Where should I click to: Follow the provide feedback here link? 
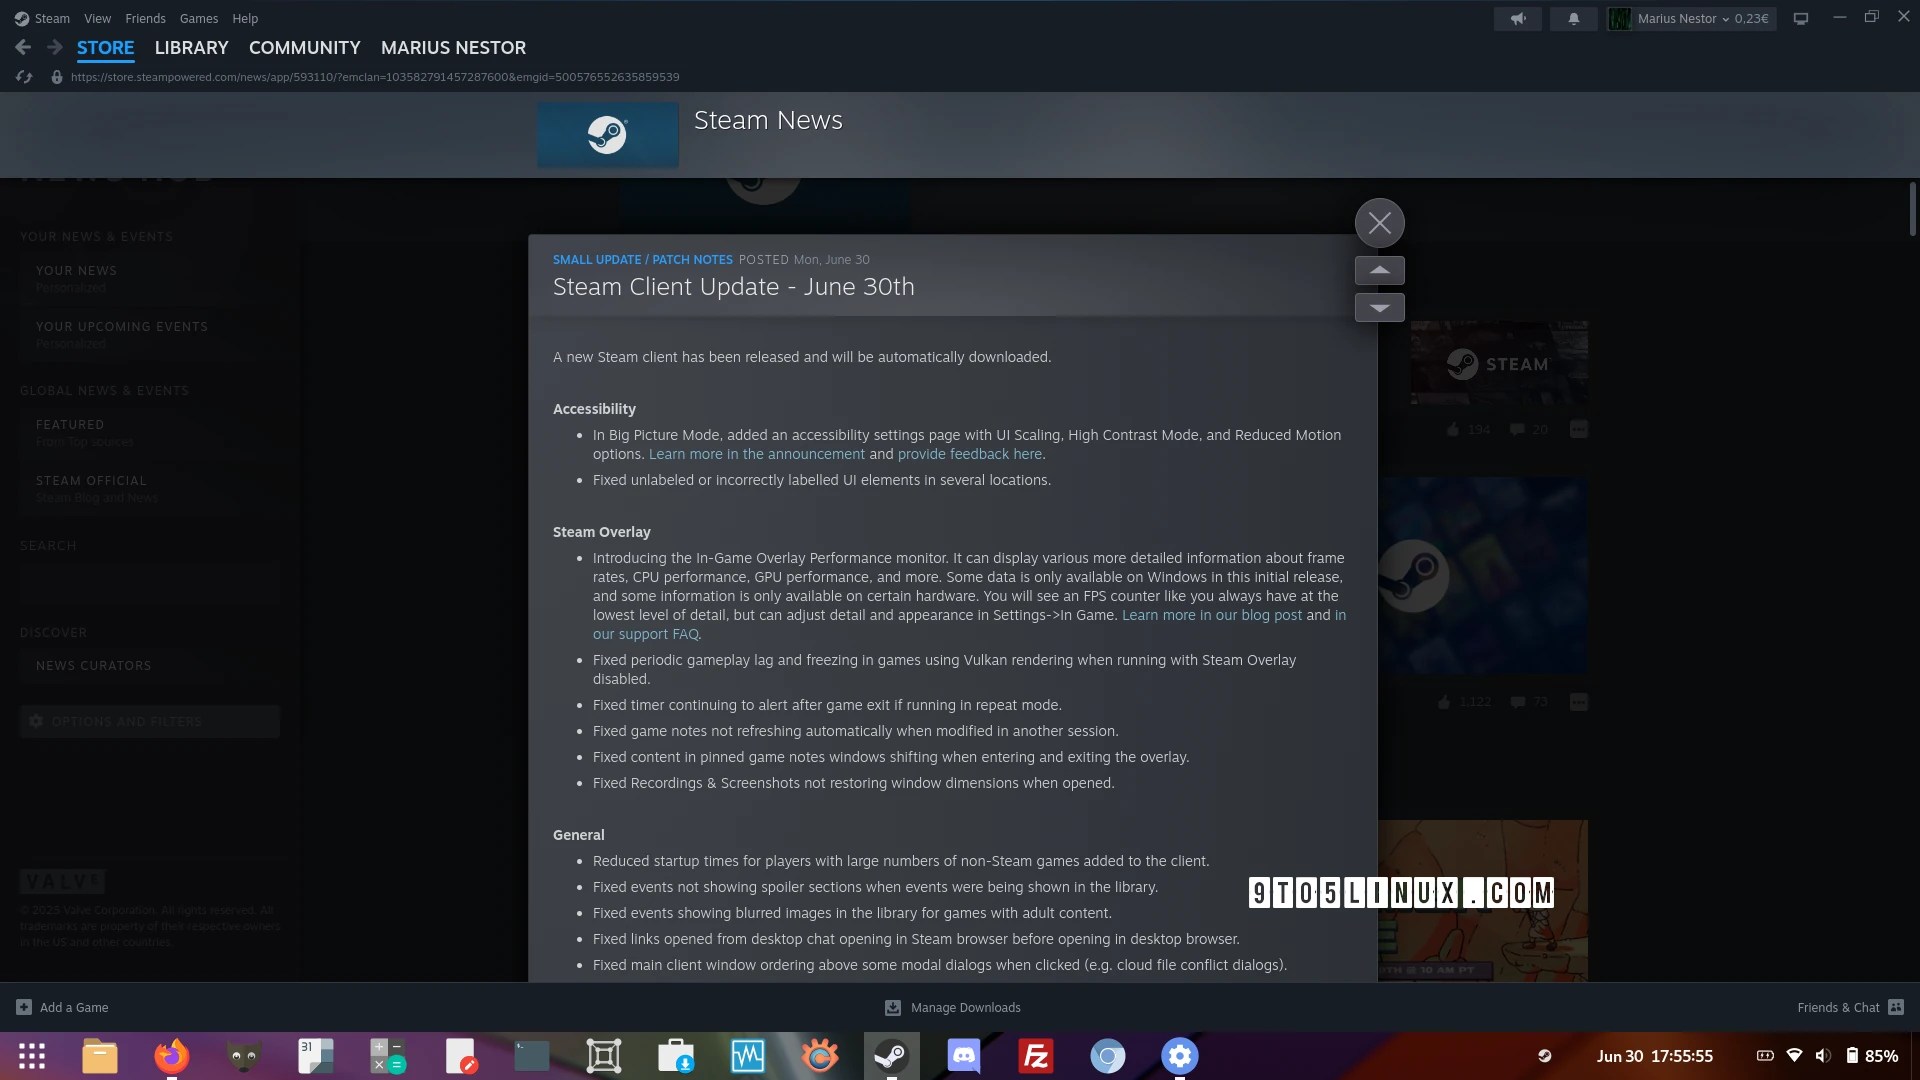[969, 454]
